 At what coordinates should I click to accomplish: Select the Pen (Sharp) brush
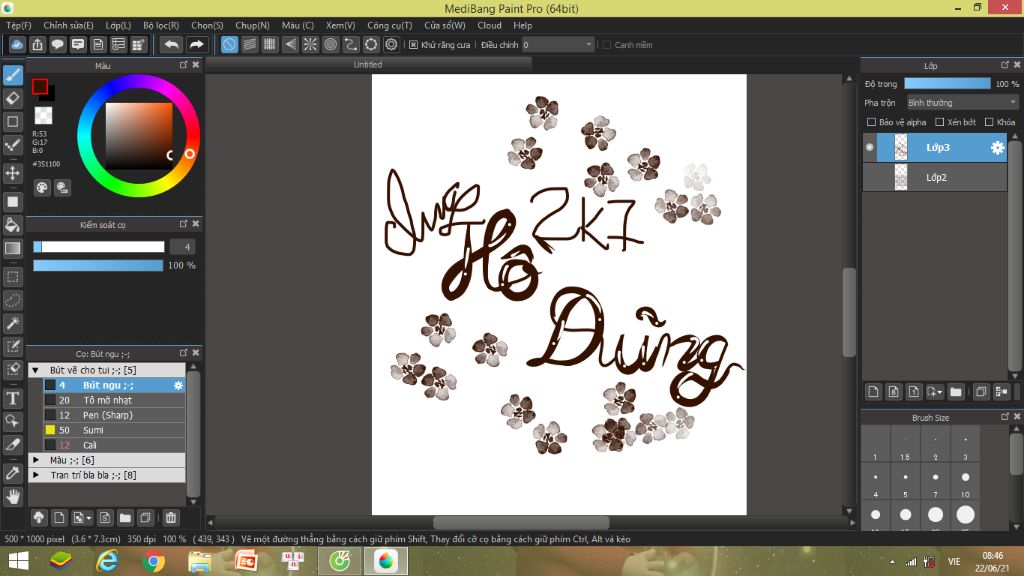coord(114,415)
